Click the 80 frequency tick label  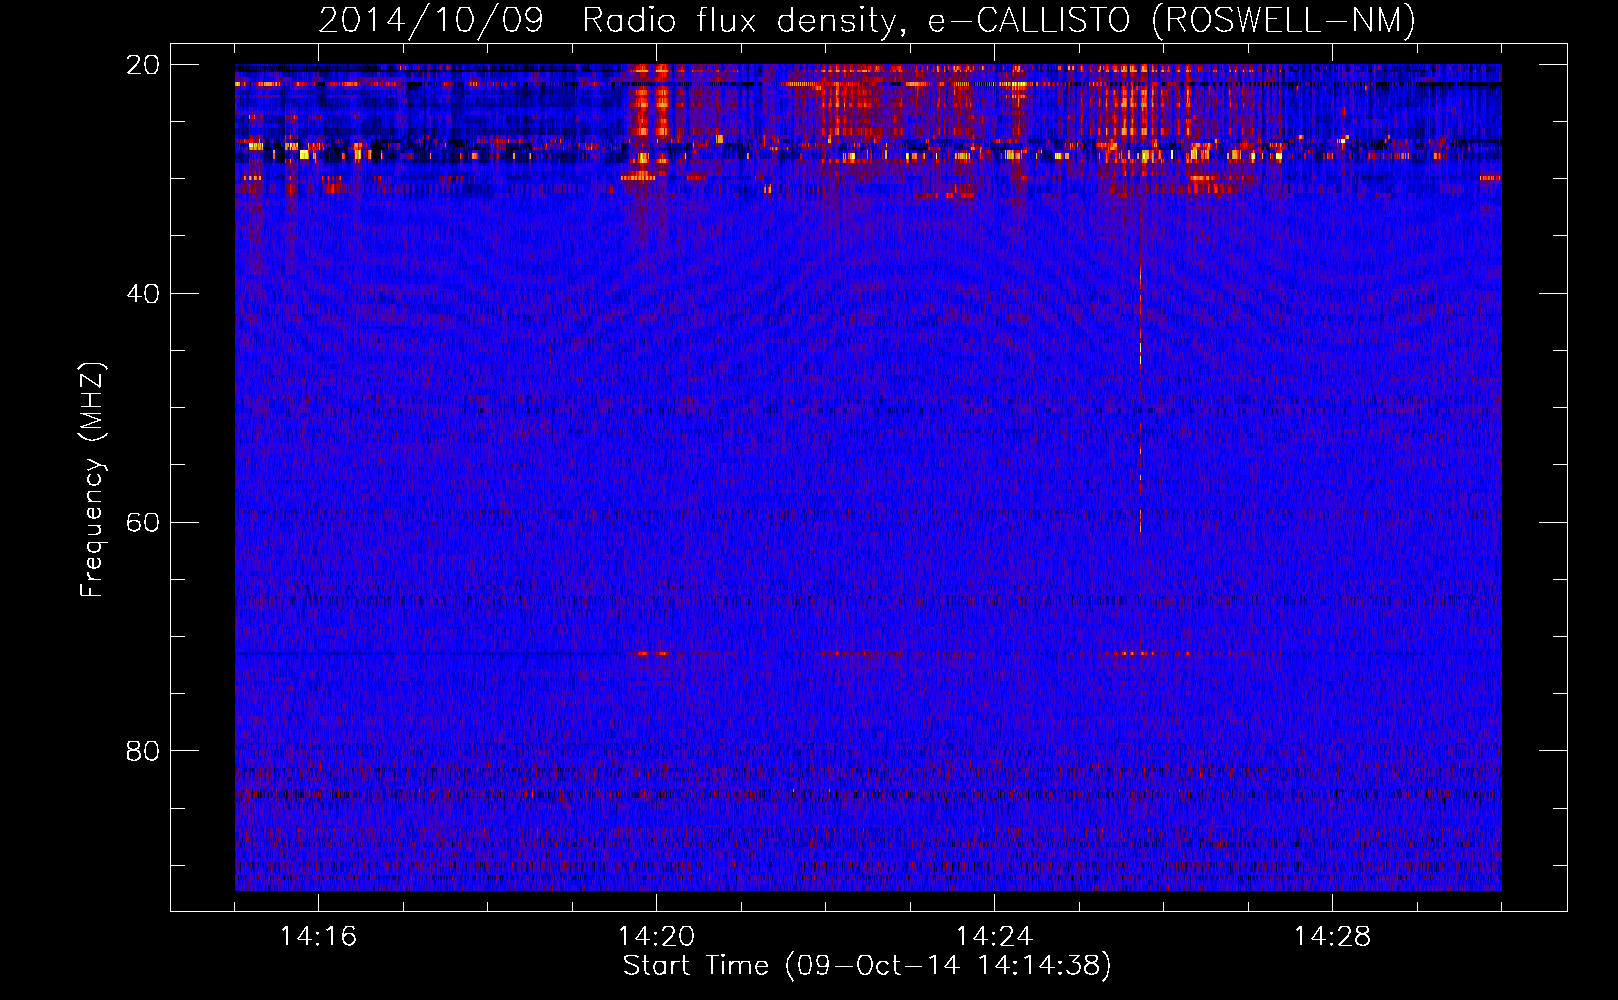(x=143, y=751)
